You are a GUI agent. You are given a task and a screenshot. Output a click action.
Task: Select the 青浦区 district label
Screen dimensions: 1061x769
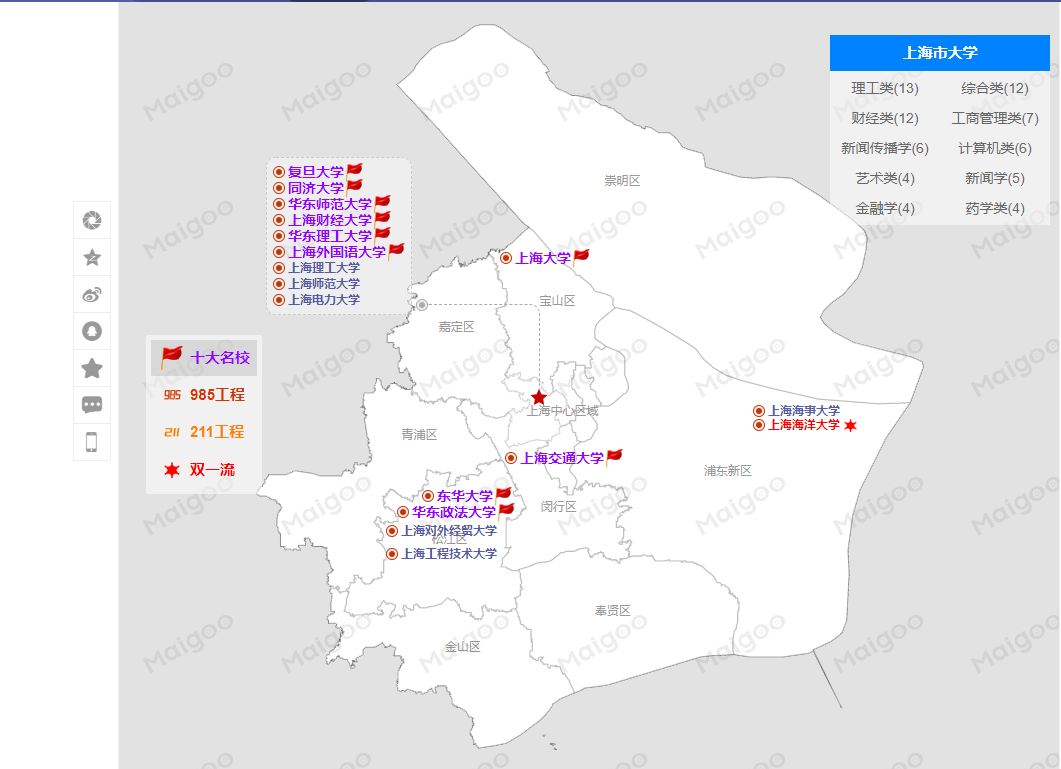[419, 435]
